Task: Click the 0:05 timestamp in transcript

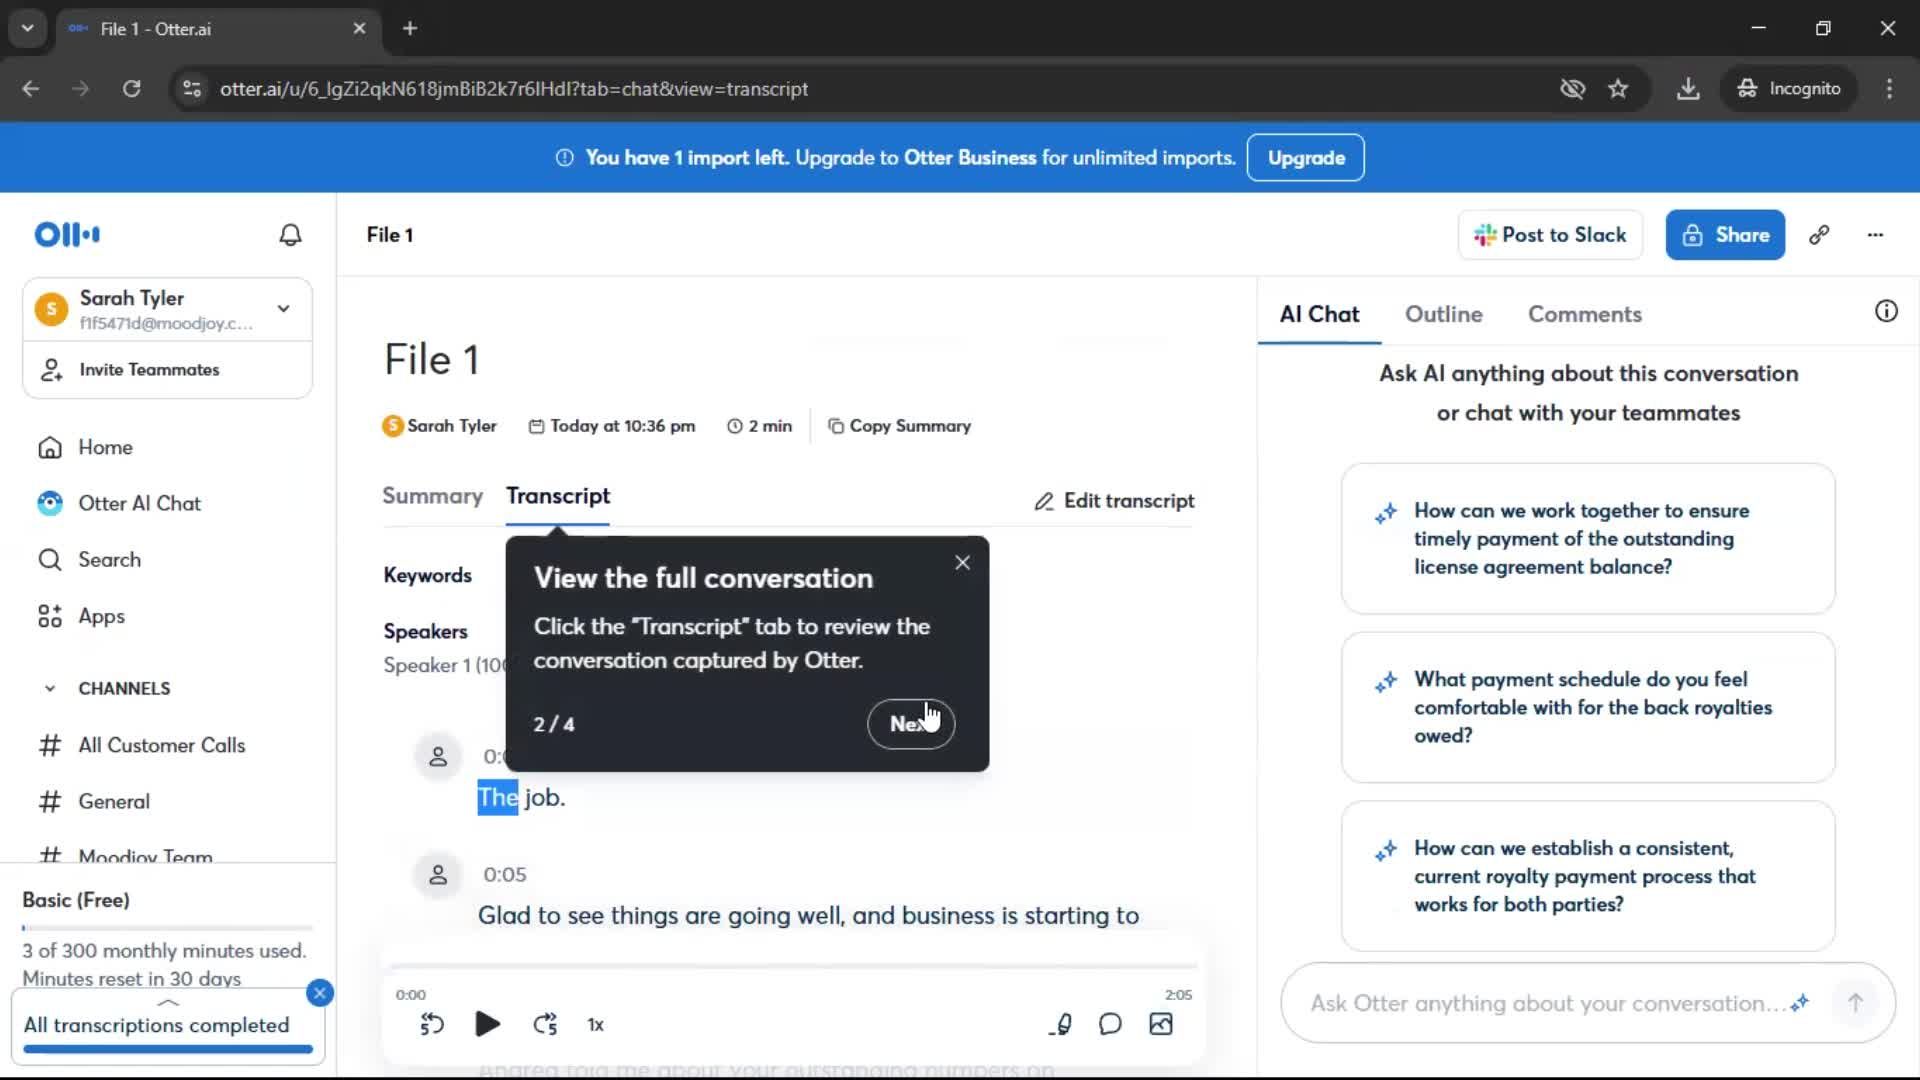Action: click(505, 875)
